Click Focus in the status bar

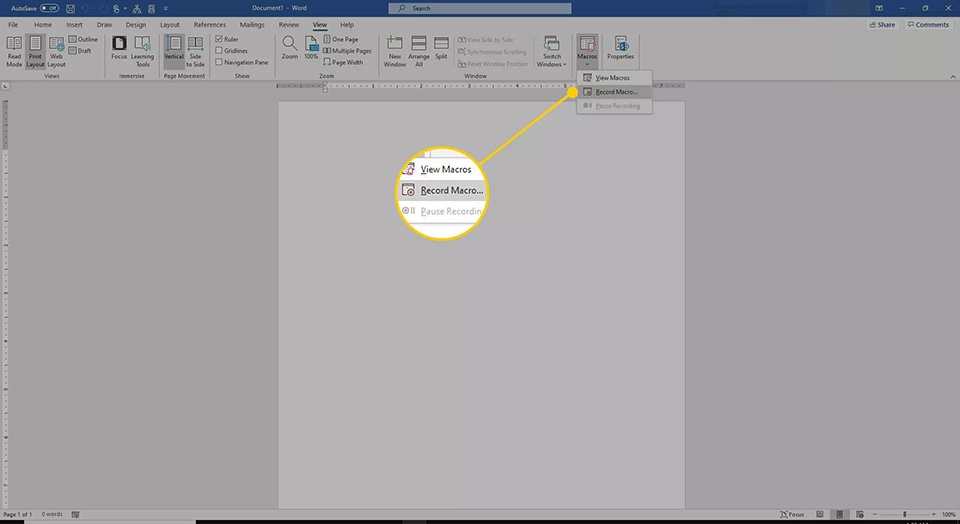792,514
